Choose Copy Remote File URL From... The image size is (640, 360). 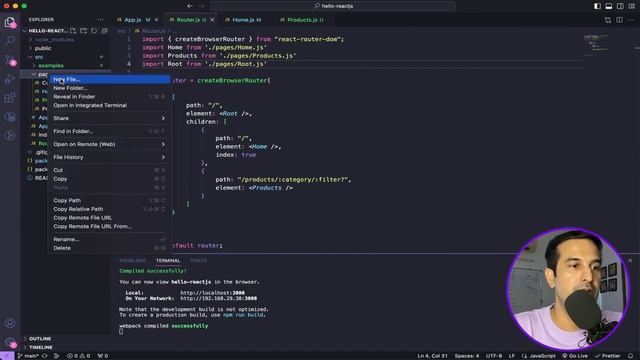tap(109, 227)
